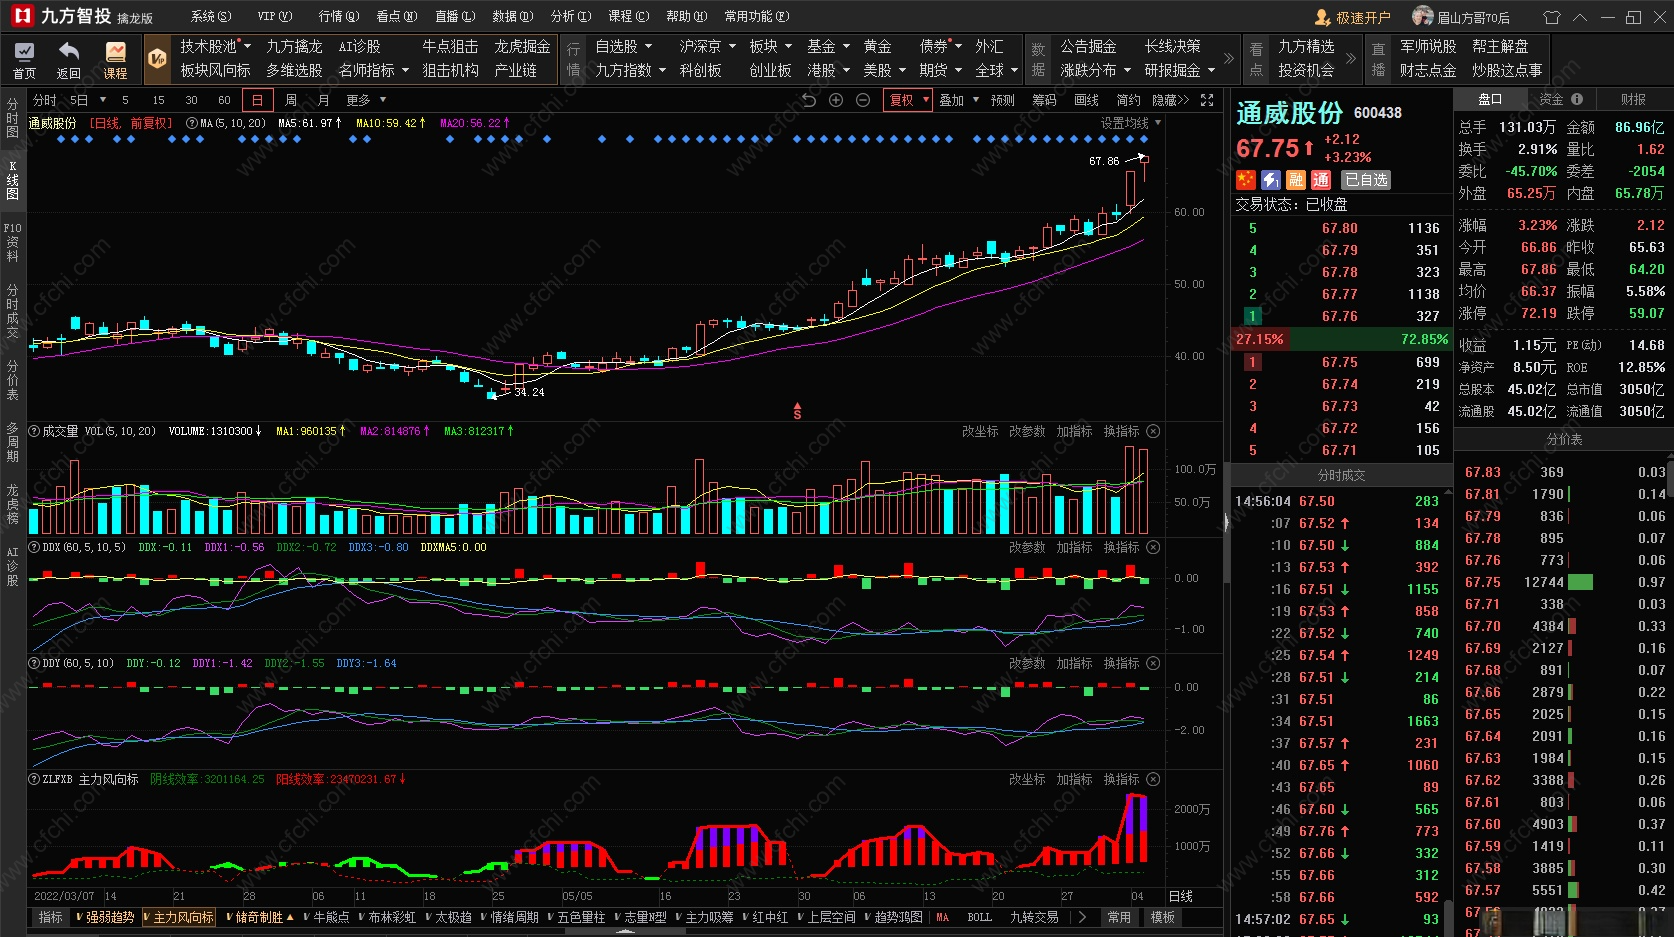Click 换指标 in the DDY panel

pos(1121,663)
